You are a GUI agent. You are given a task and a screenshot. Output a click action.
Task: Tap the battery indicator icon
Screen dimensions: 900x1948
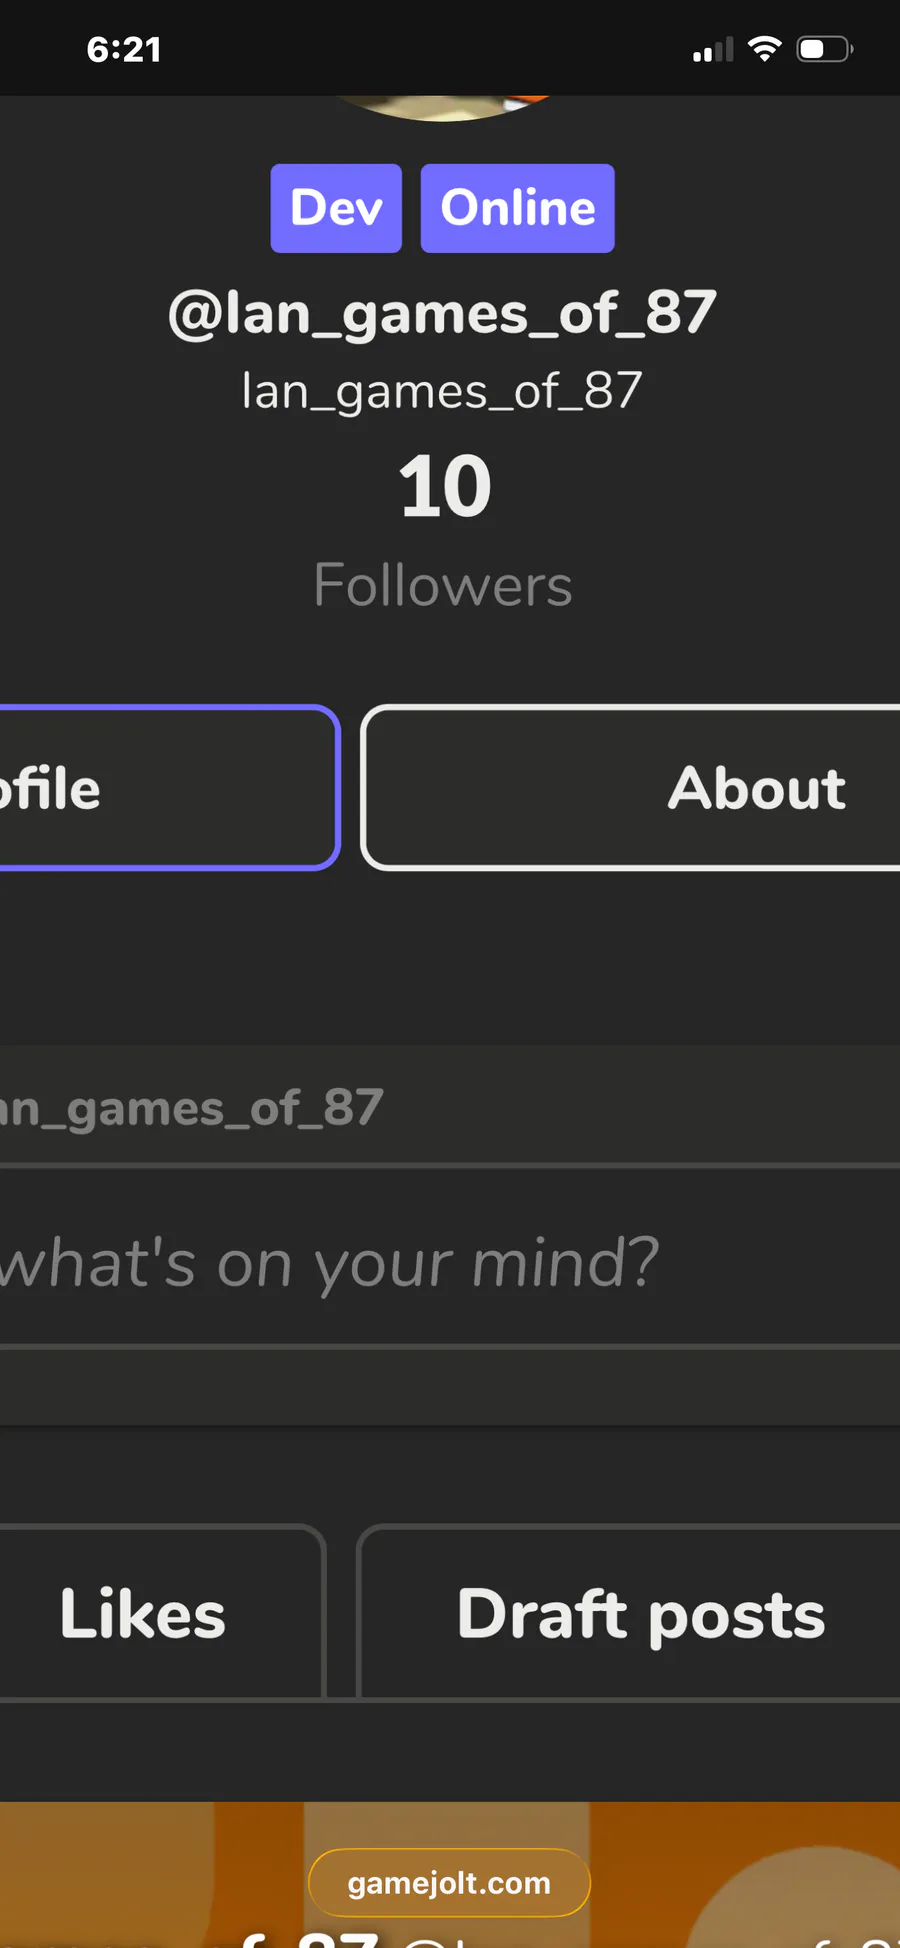(x=824, y=49)
